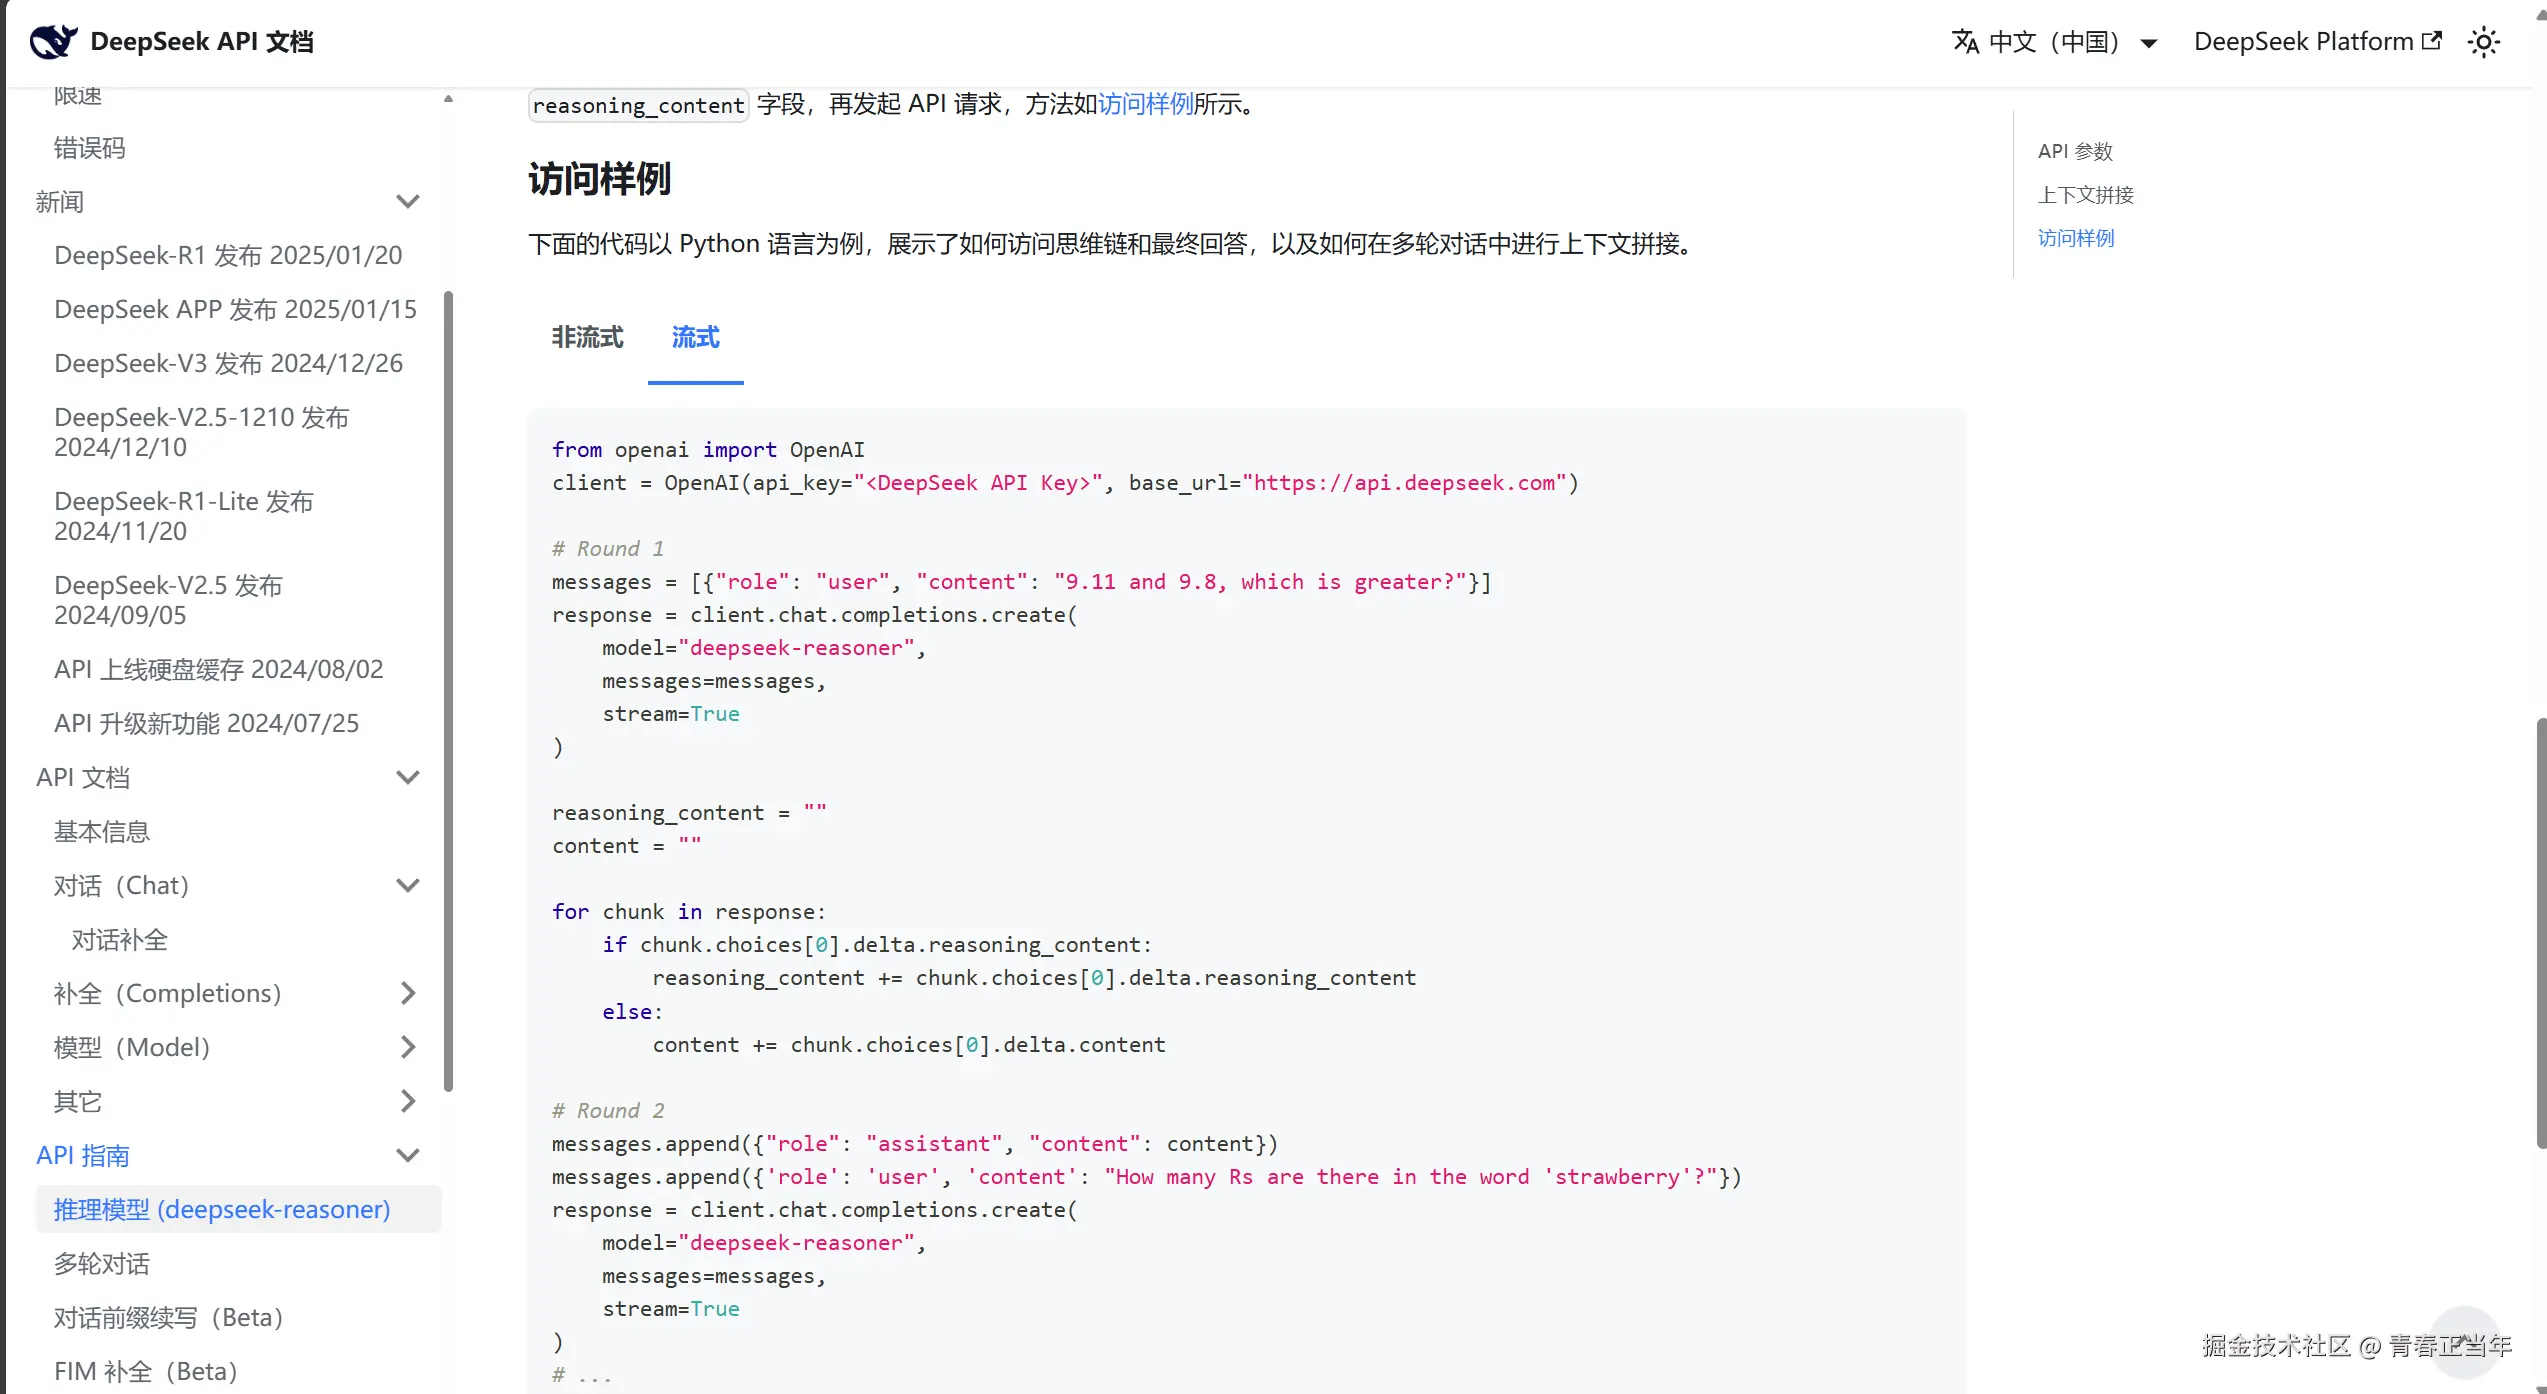Select the 流式 code tab
This screenshot has width=2547, height=1394.
pos(695,338)
